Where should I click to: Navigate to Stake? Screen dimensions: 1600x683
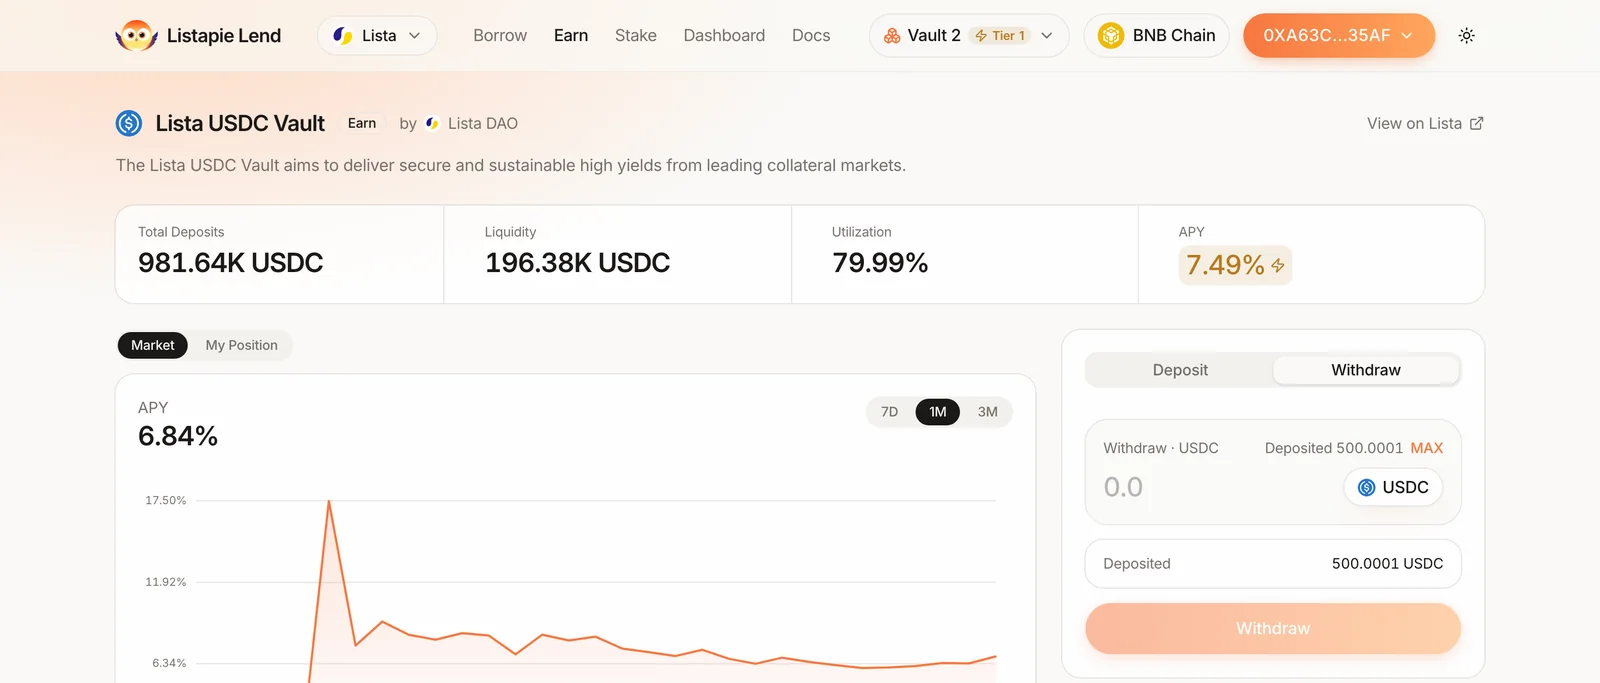coord(636,36)
